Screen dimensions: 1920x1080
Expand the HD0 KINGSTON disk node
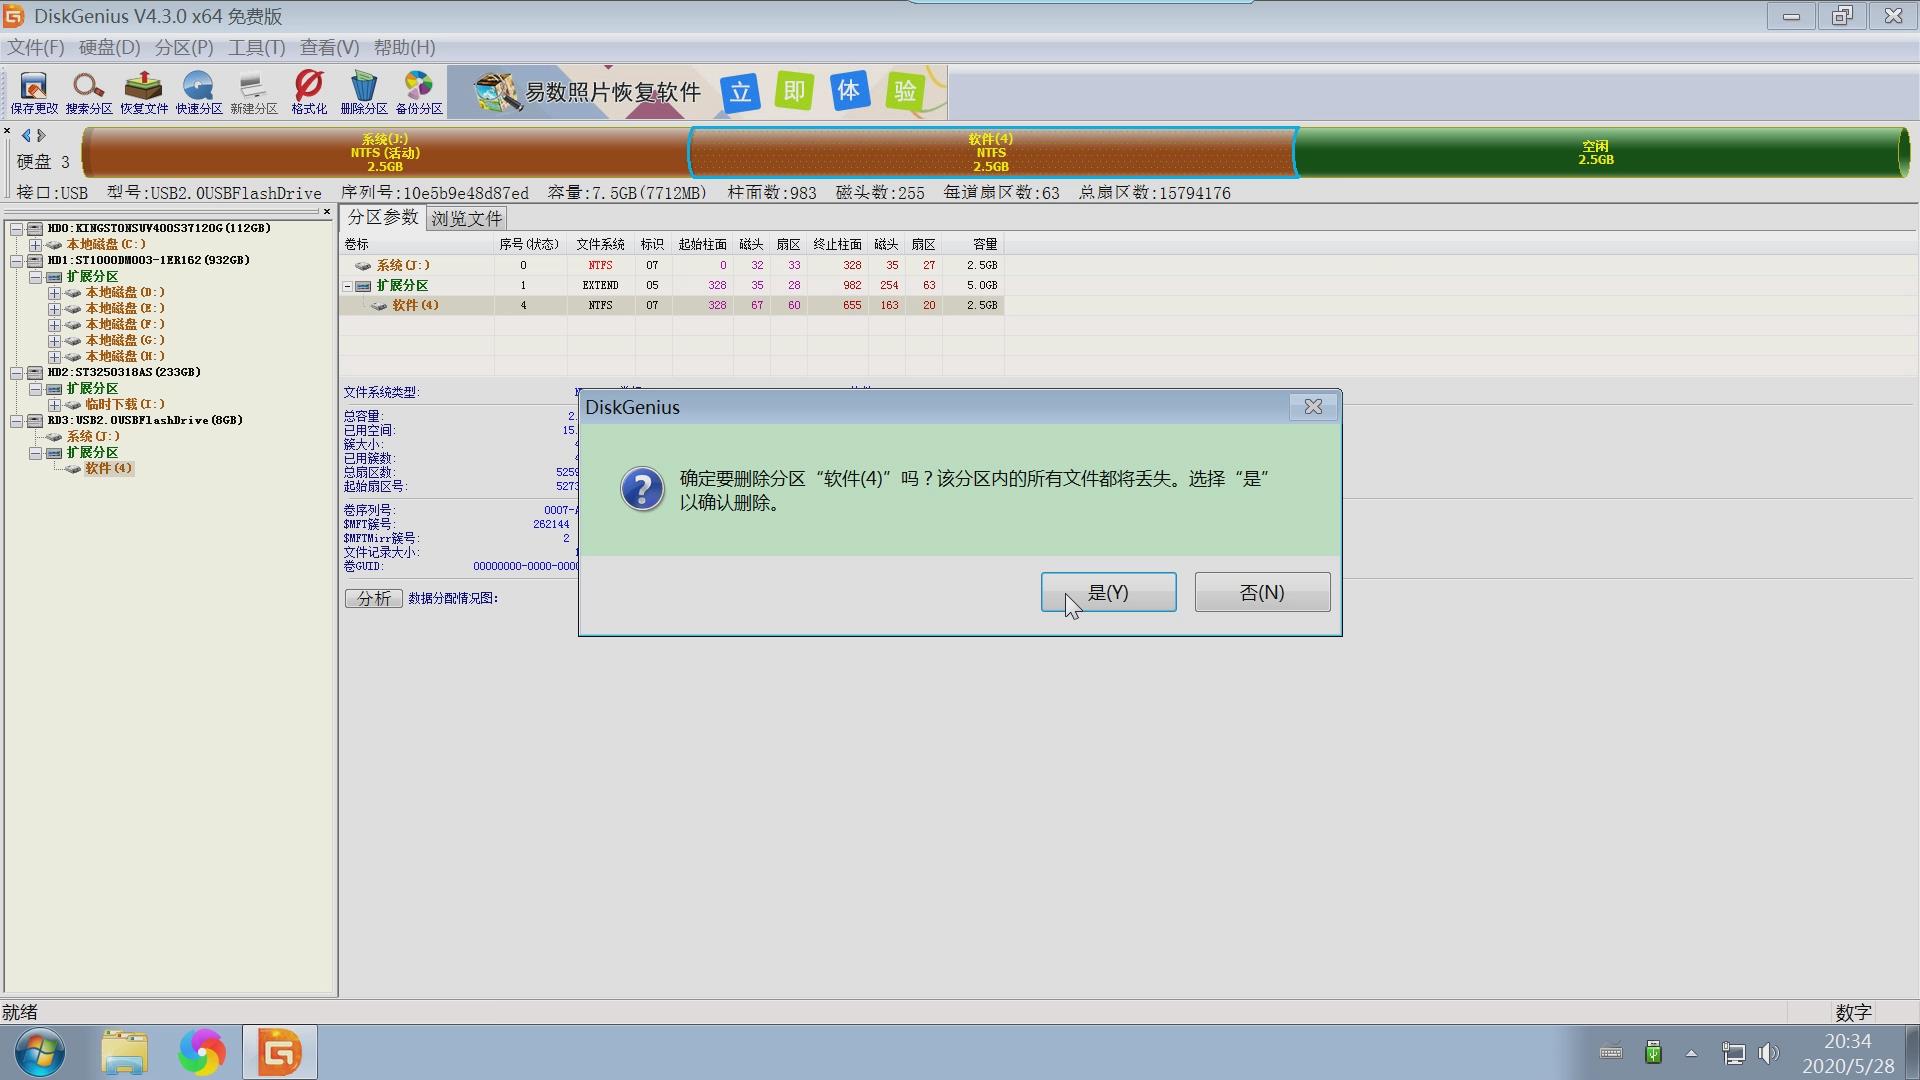[16, 227]
